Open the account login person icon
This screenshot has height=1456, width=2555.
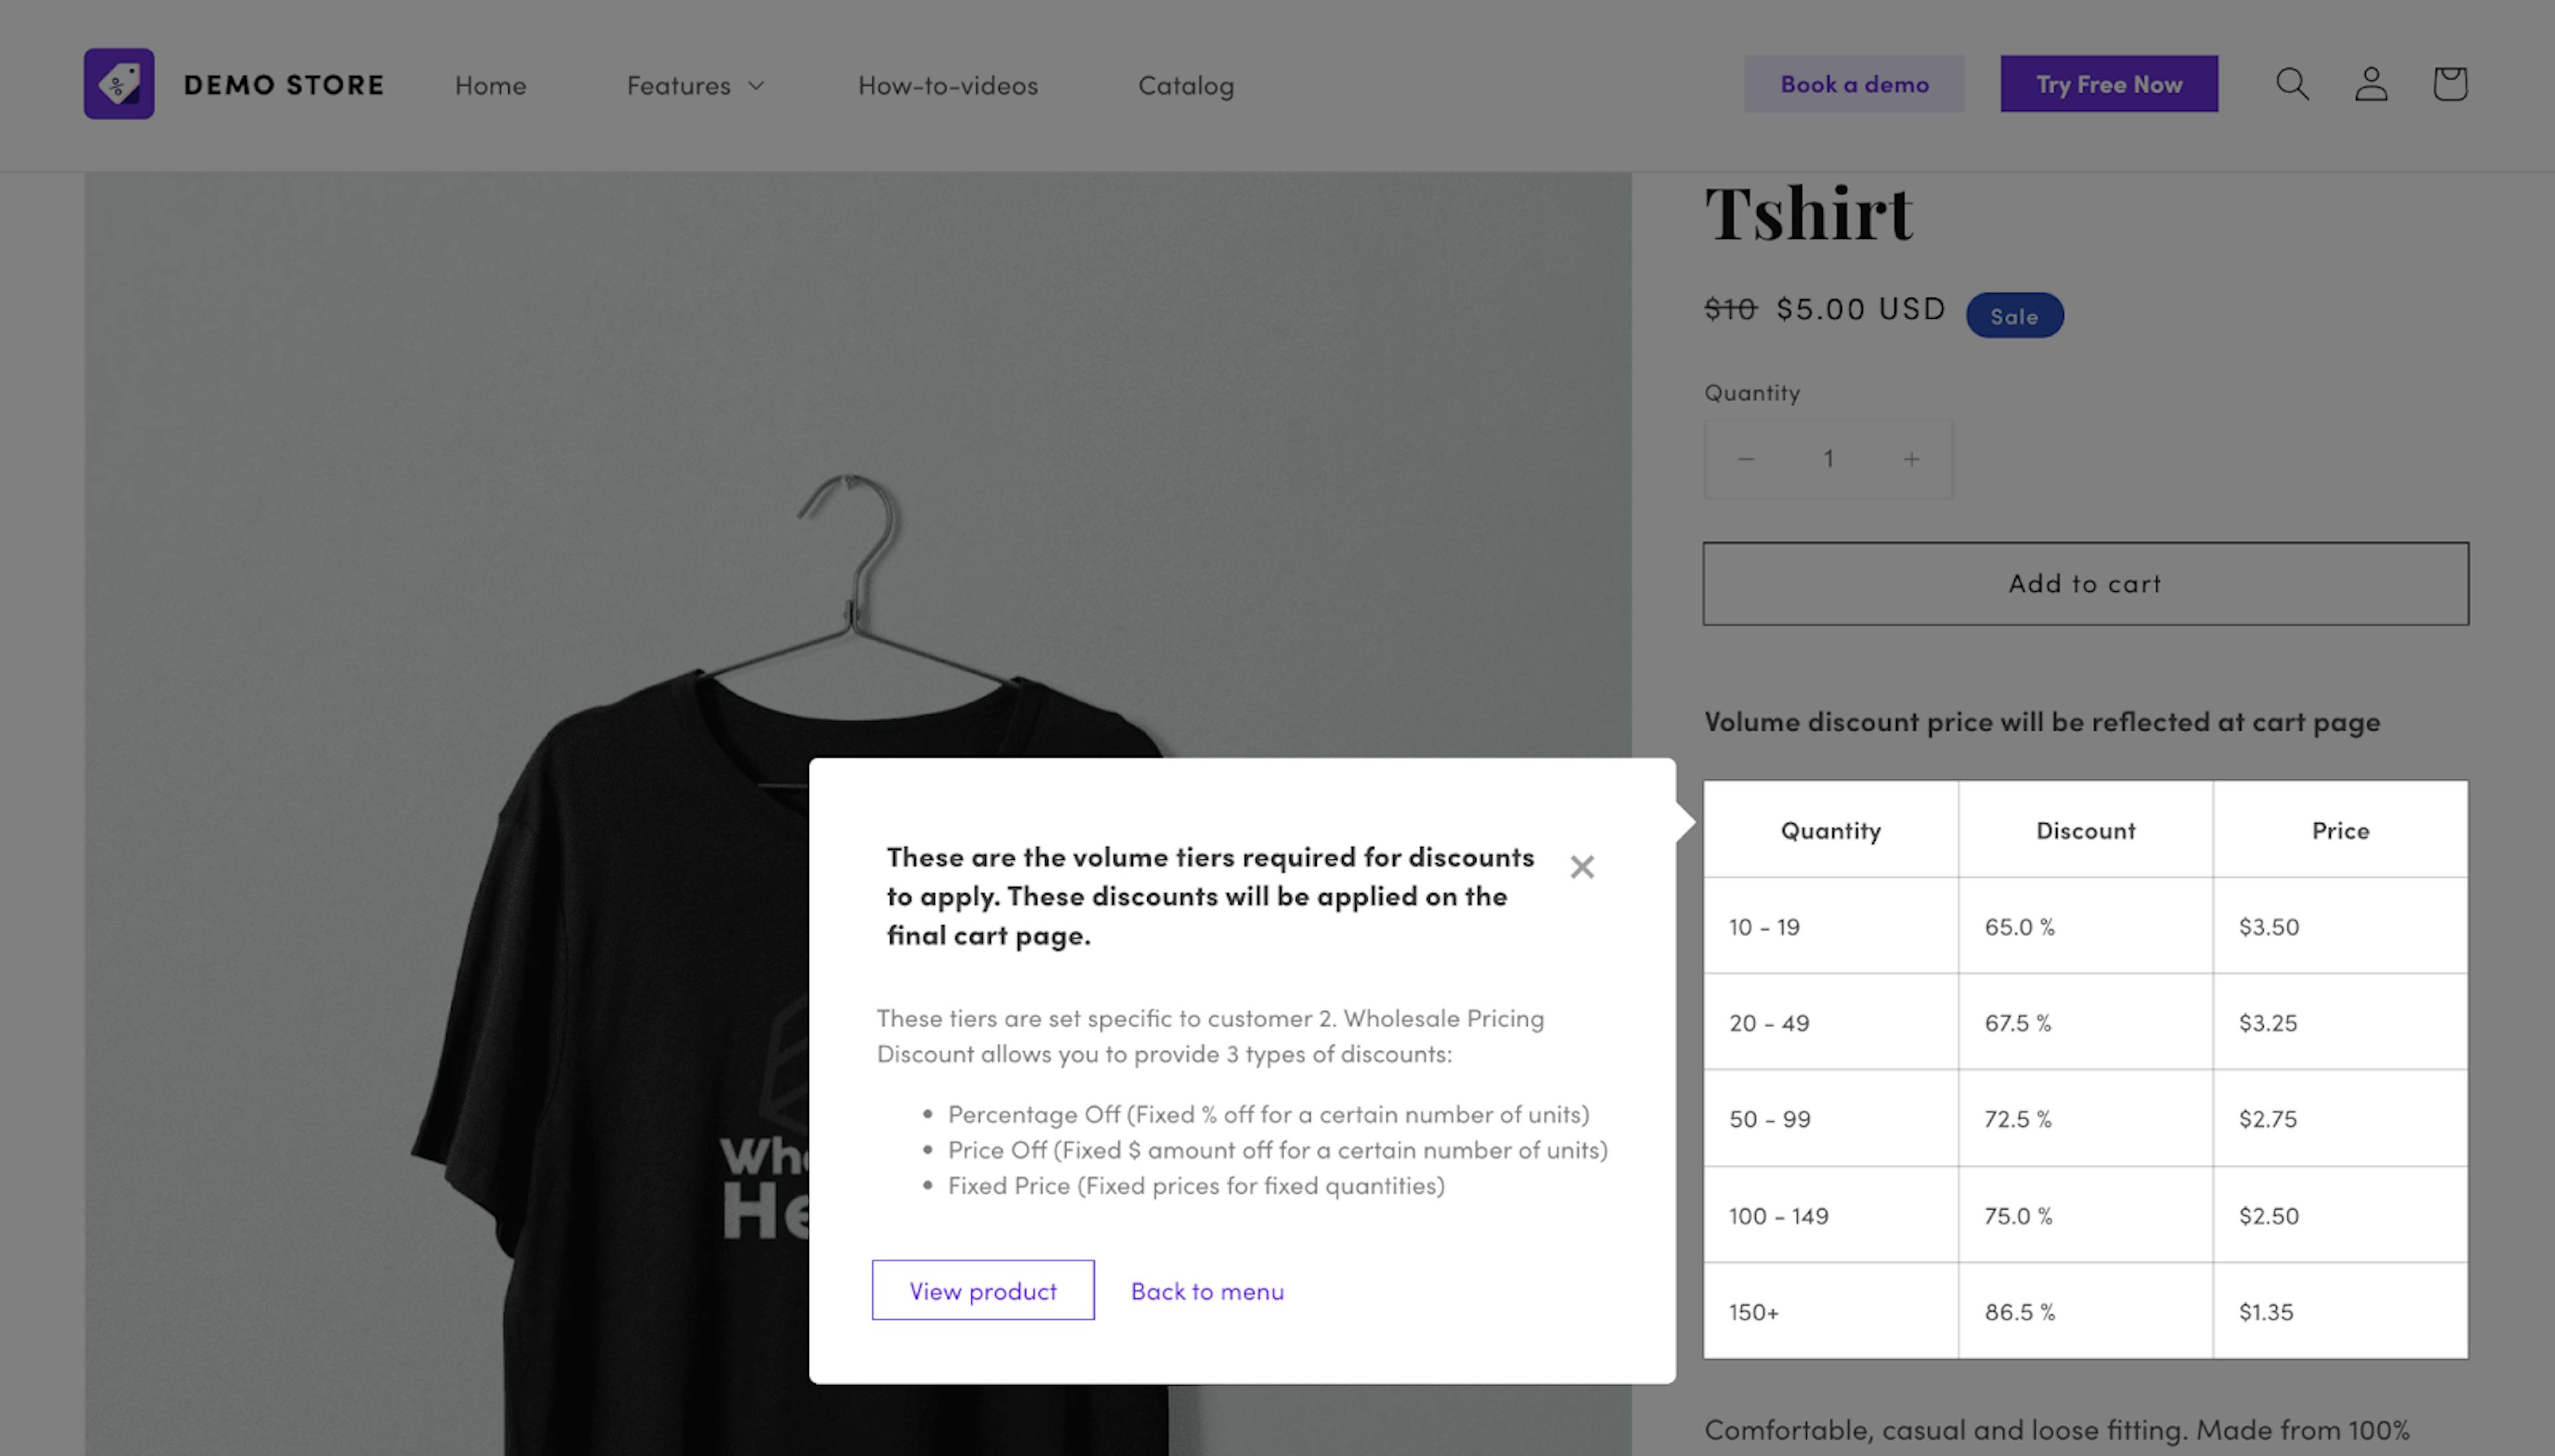point(2371,84)
